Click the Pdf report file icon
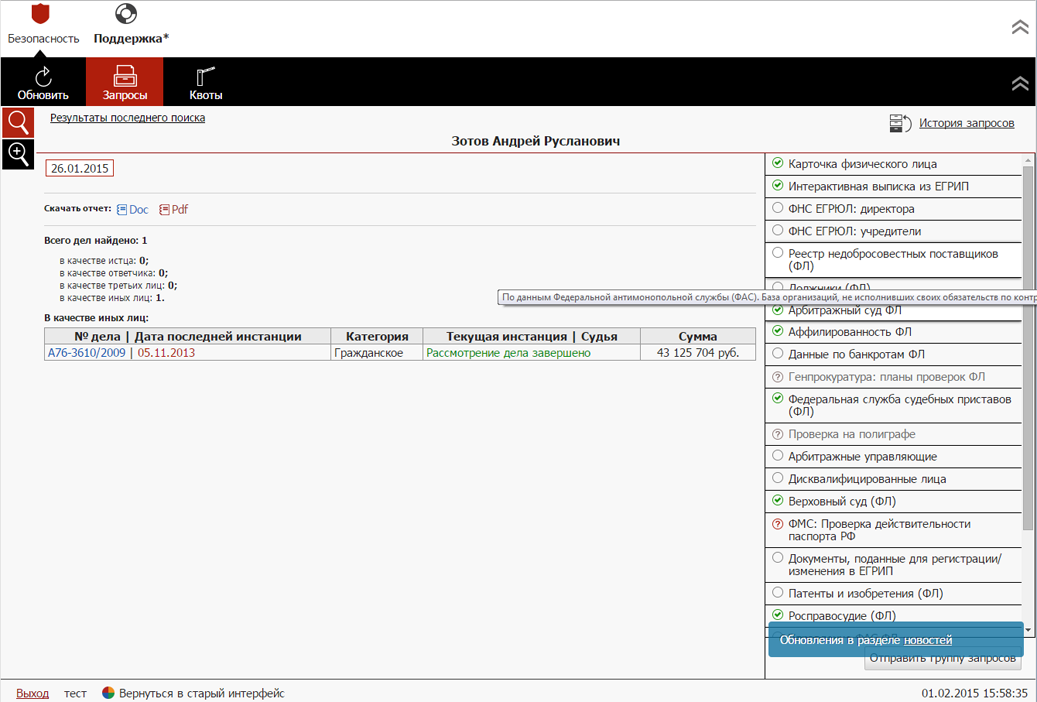This screenshot has width=1037, height=702. (x=164, y=210)
